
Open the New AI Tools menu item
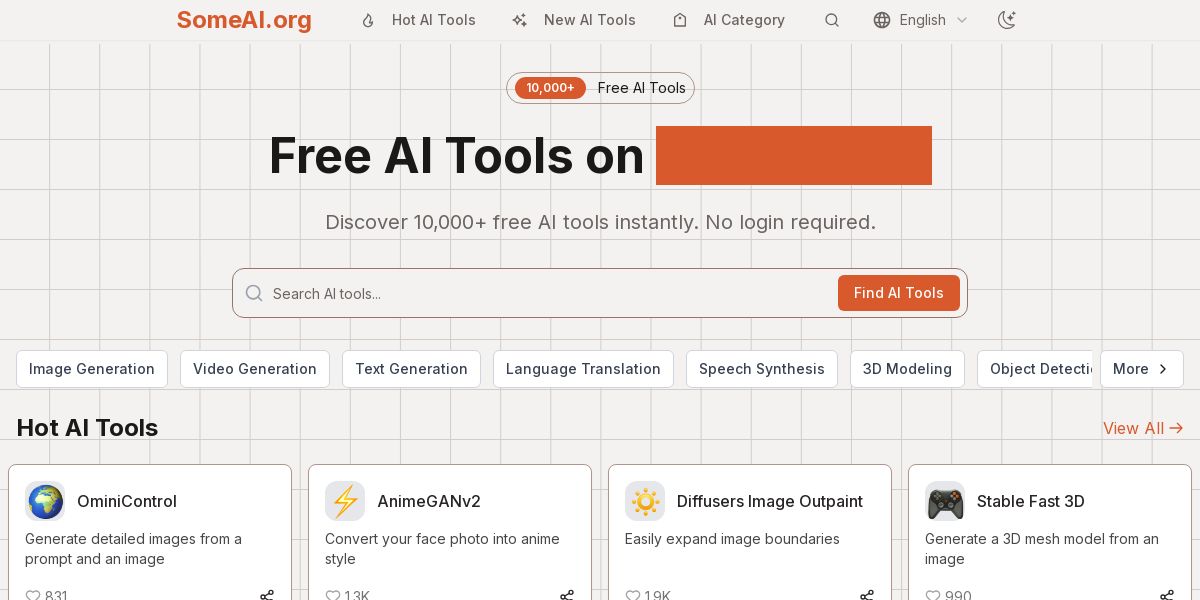pyautogui.click(x=590, y=20)
